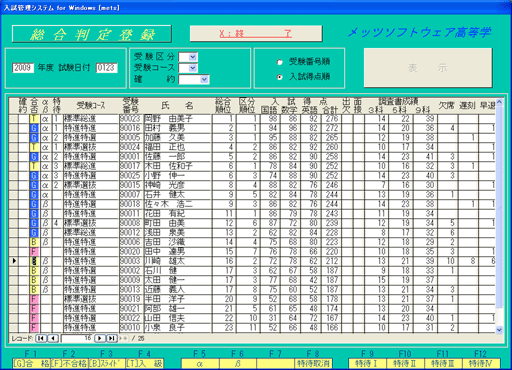This screenshot has height=370, width=512.
Task: Click total score 276 cell
Action: pyautogui.click(x=332, y=119)
